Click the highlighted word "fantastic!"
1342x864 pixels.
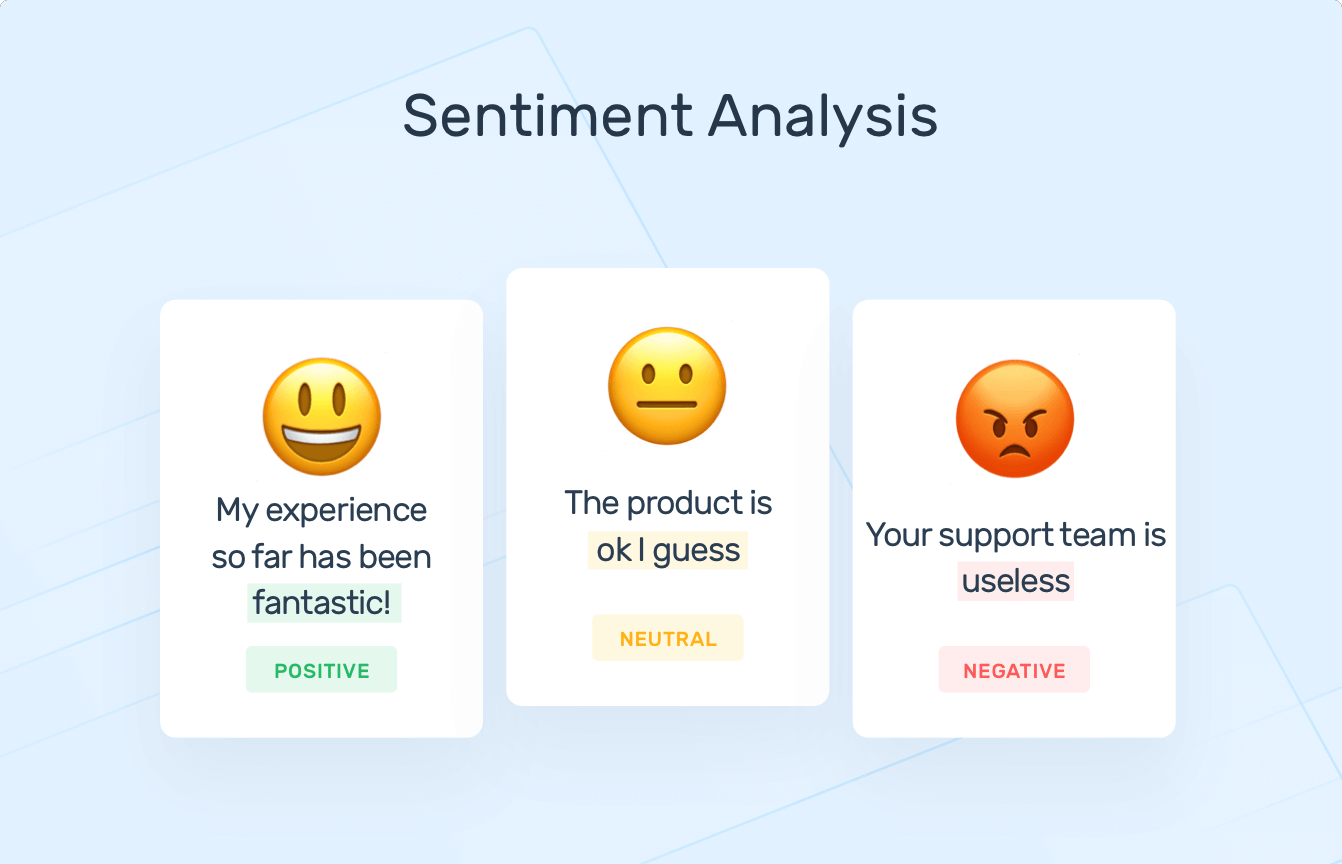pos(322,603)
